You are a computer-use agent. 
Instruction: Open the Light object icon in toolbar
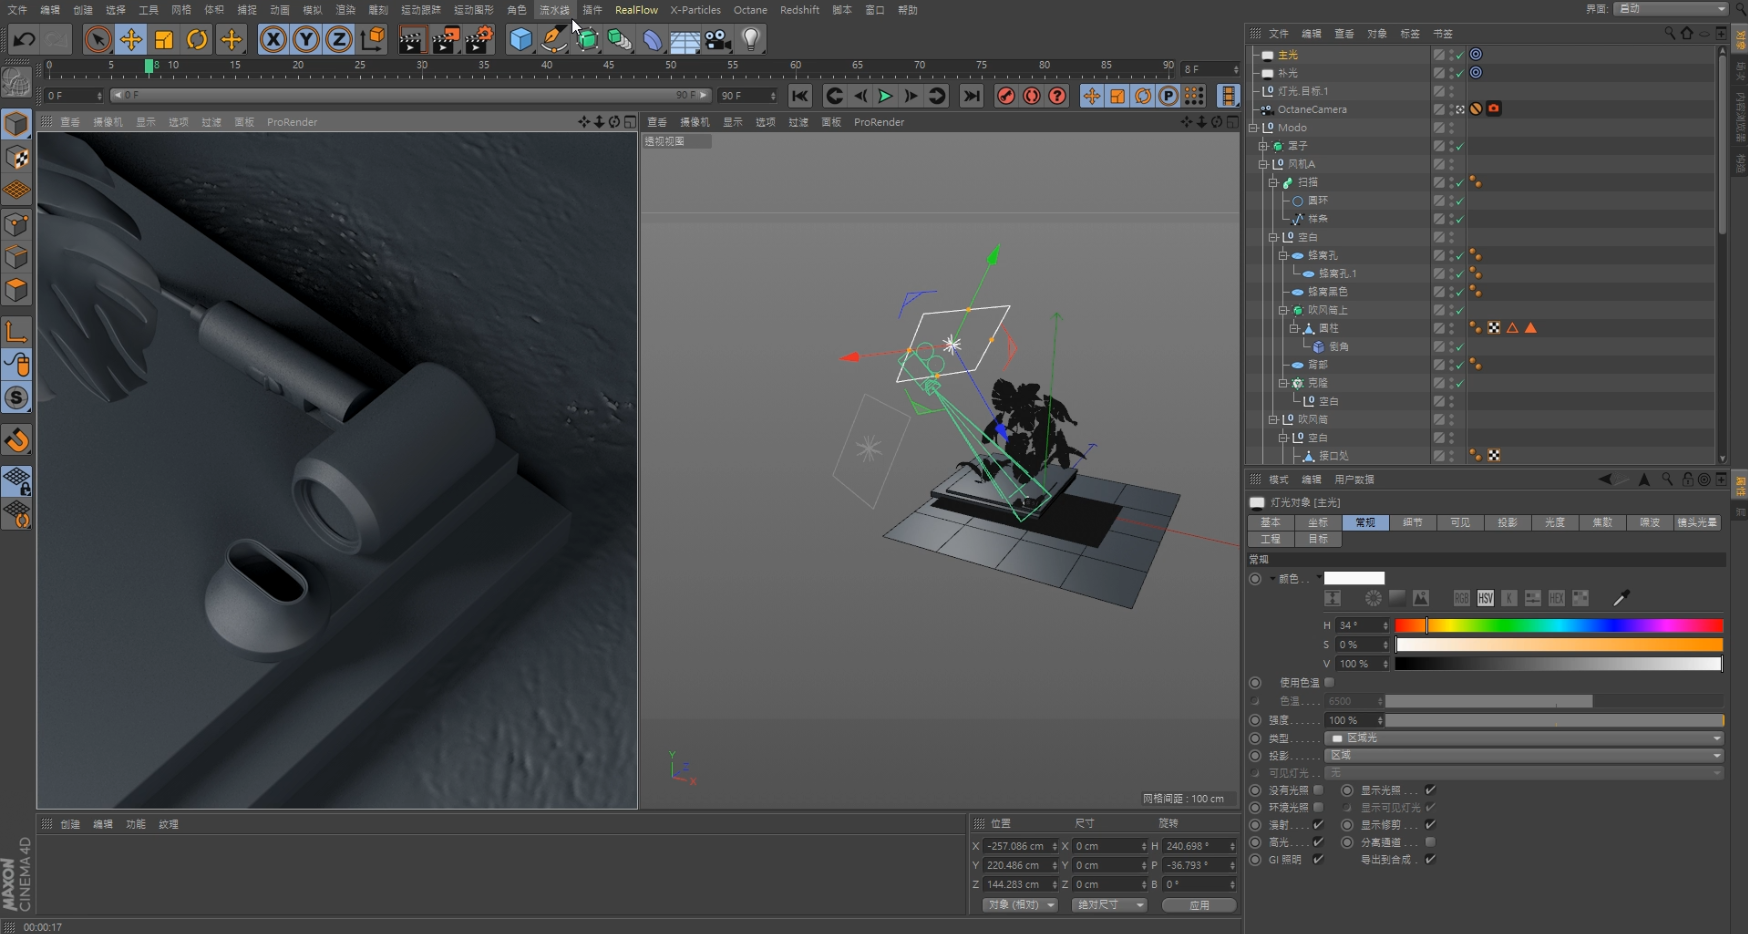tap(751, 39)
